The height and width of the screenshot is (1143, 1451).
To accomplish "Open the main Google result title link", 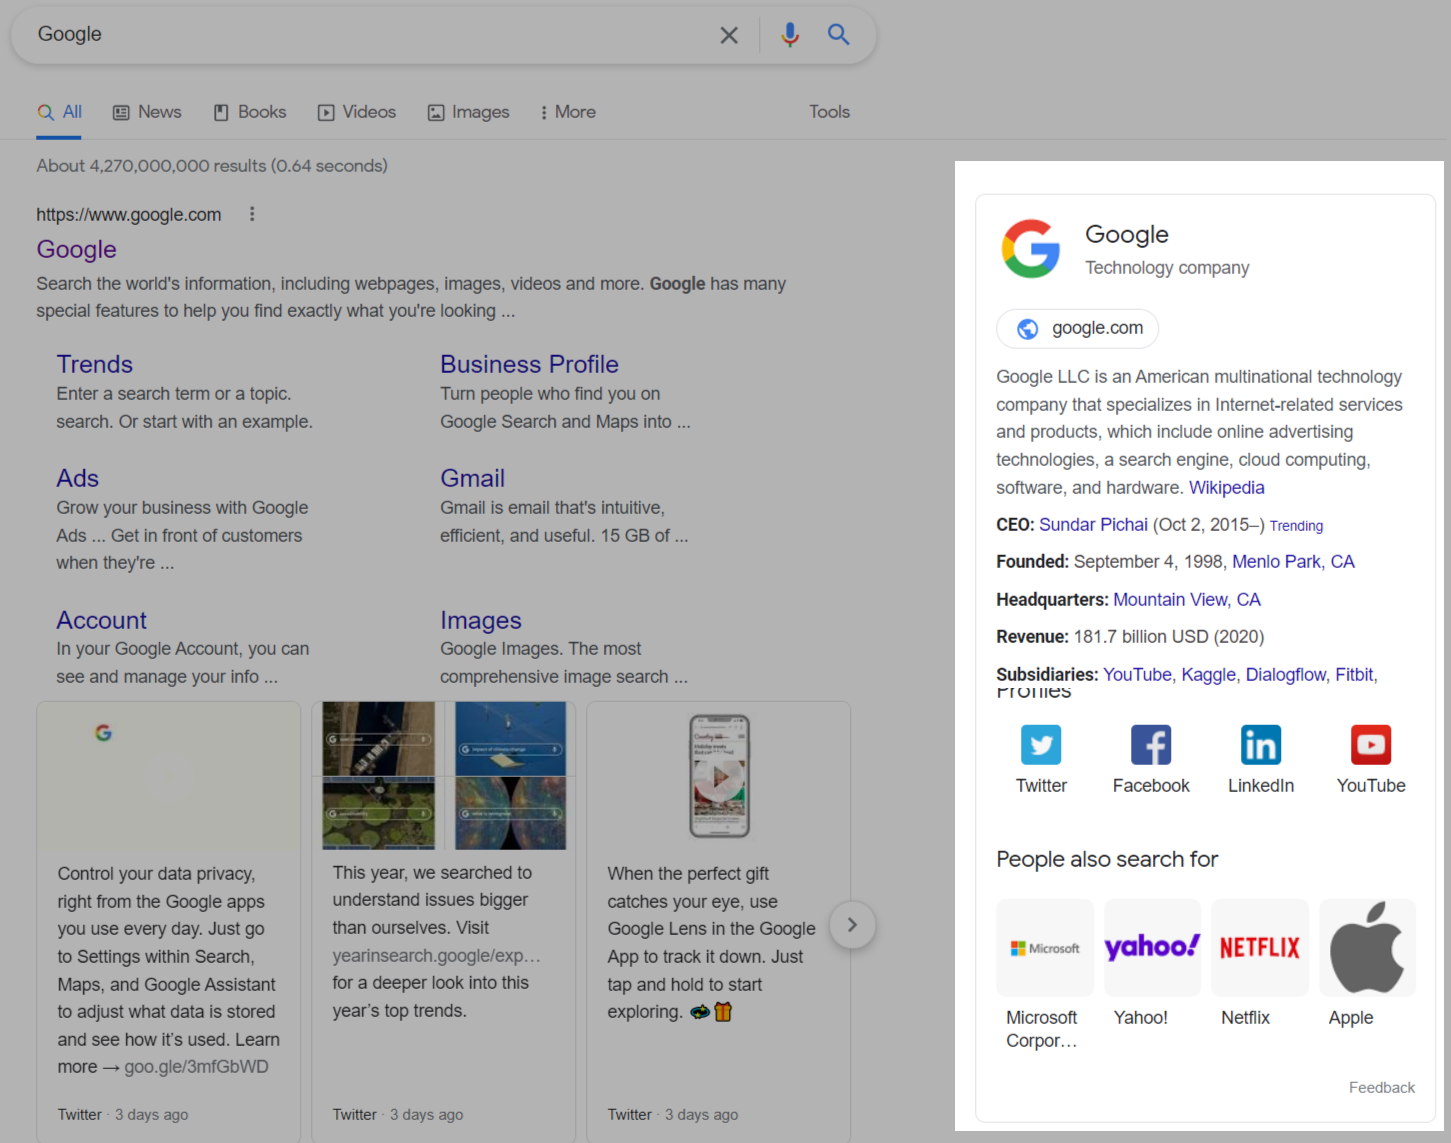I will [x=77, y=249].
